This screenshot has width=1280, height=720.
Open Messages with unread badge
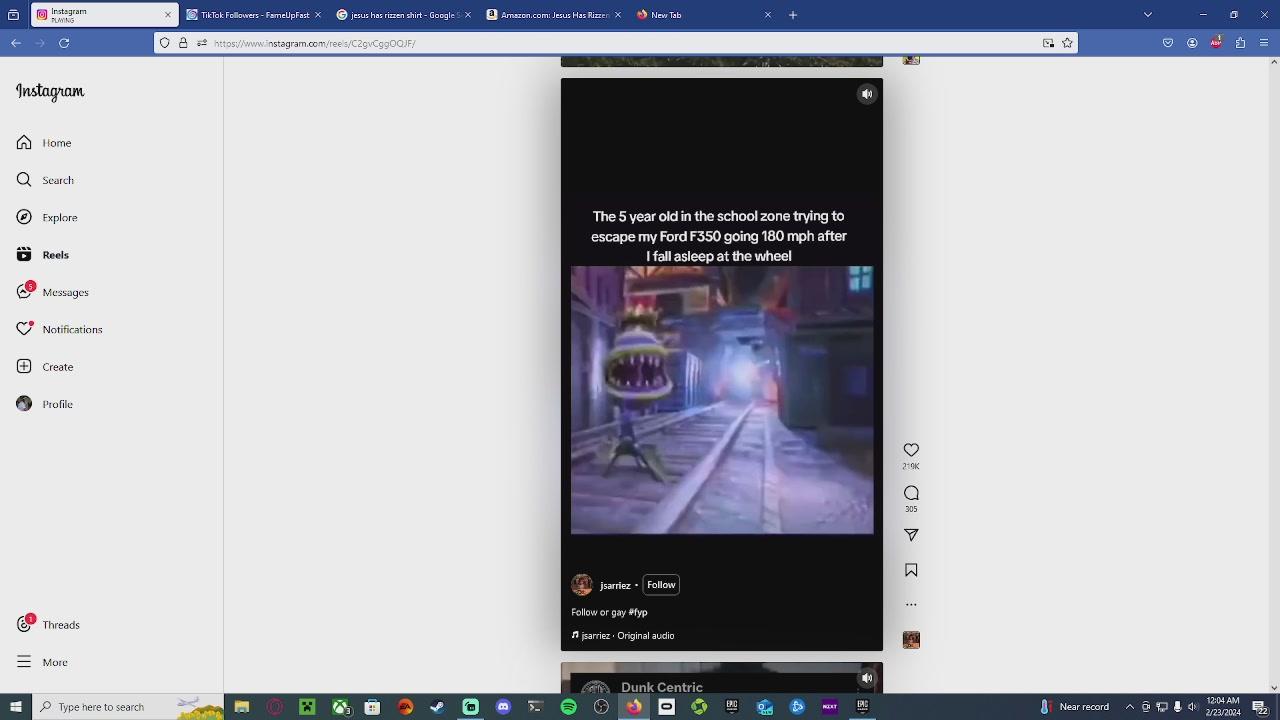[x=52, y=292]
